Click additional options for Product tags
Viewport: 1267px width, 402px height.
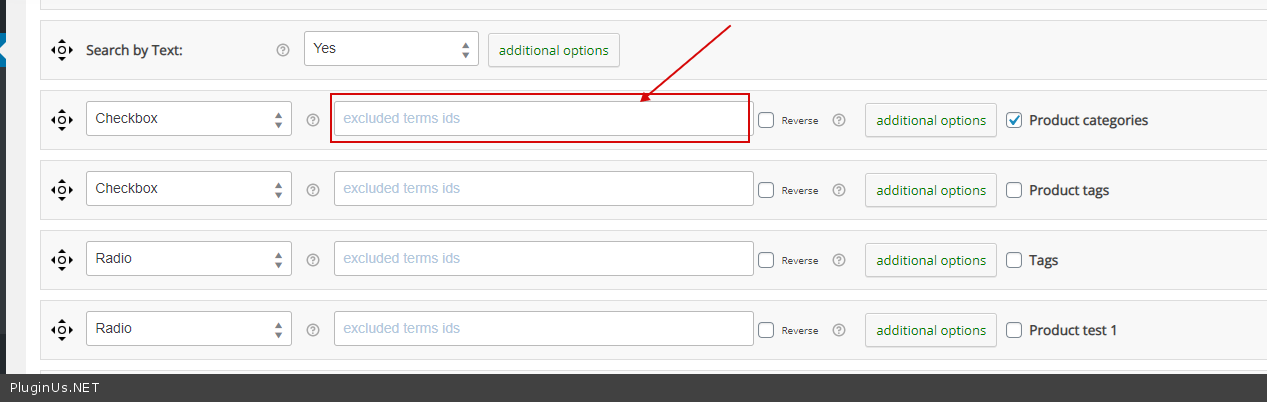coord(931,190)
